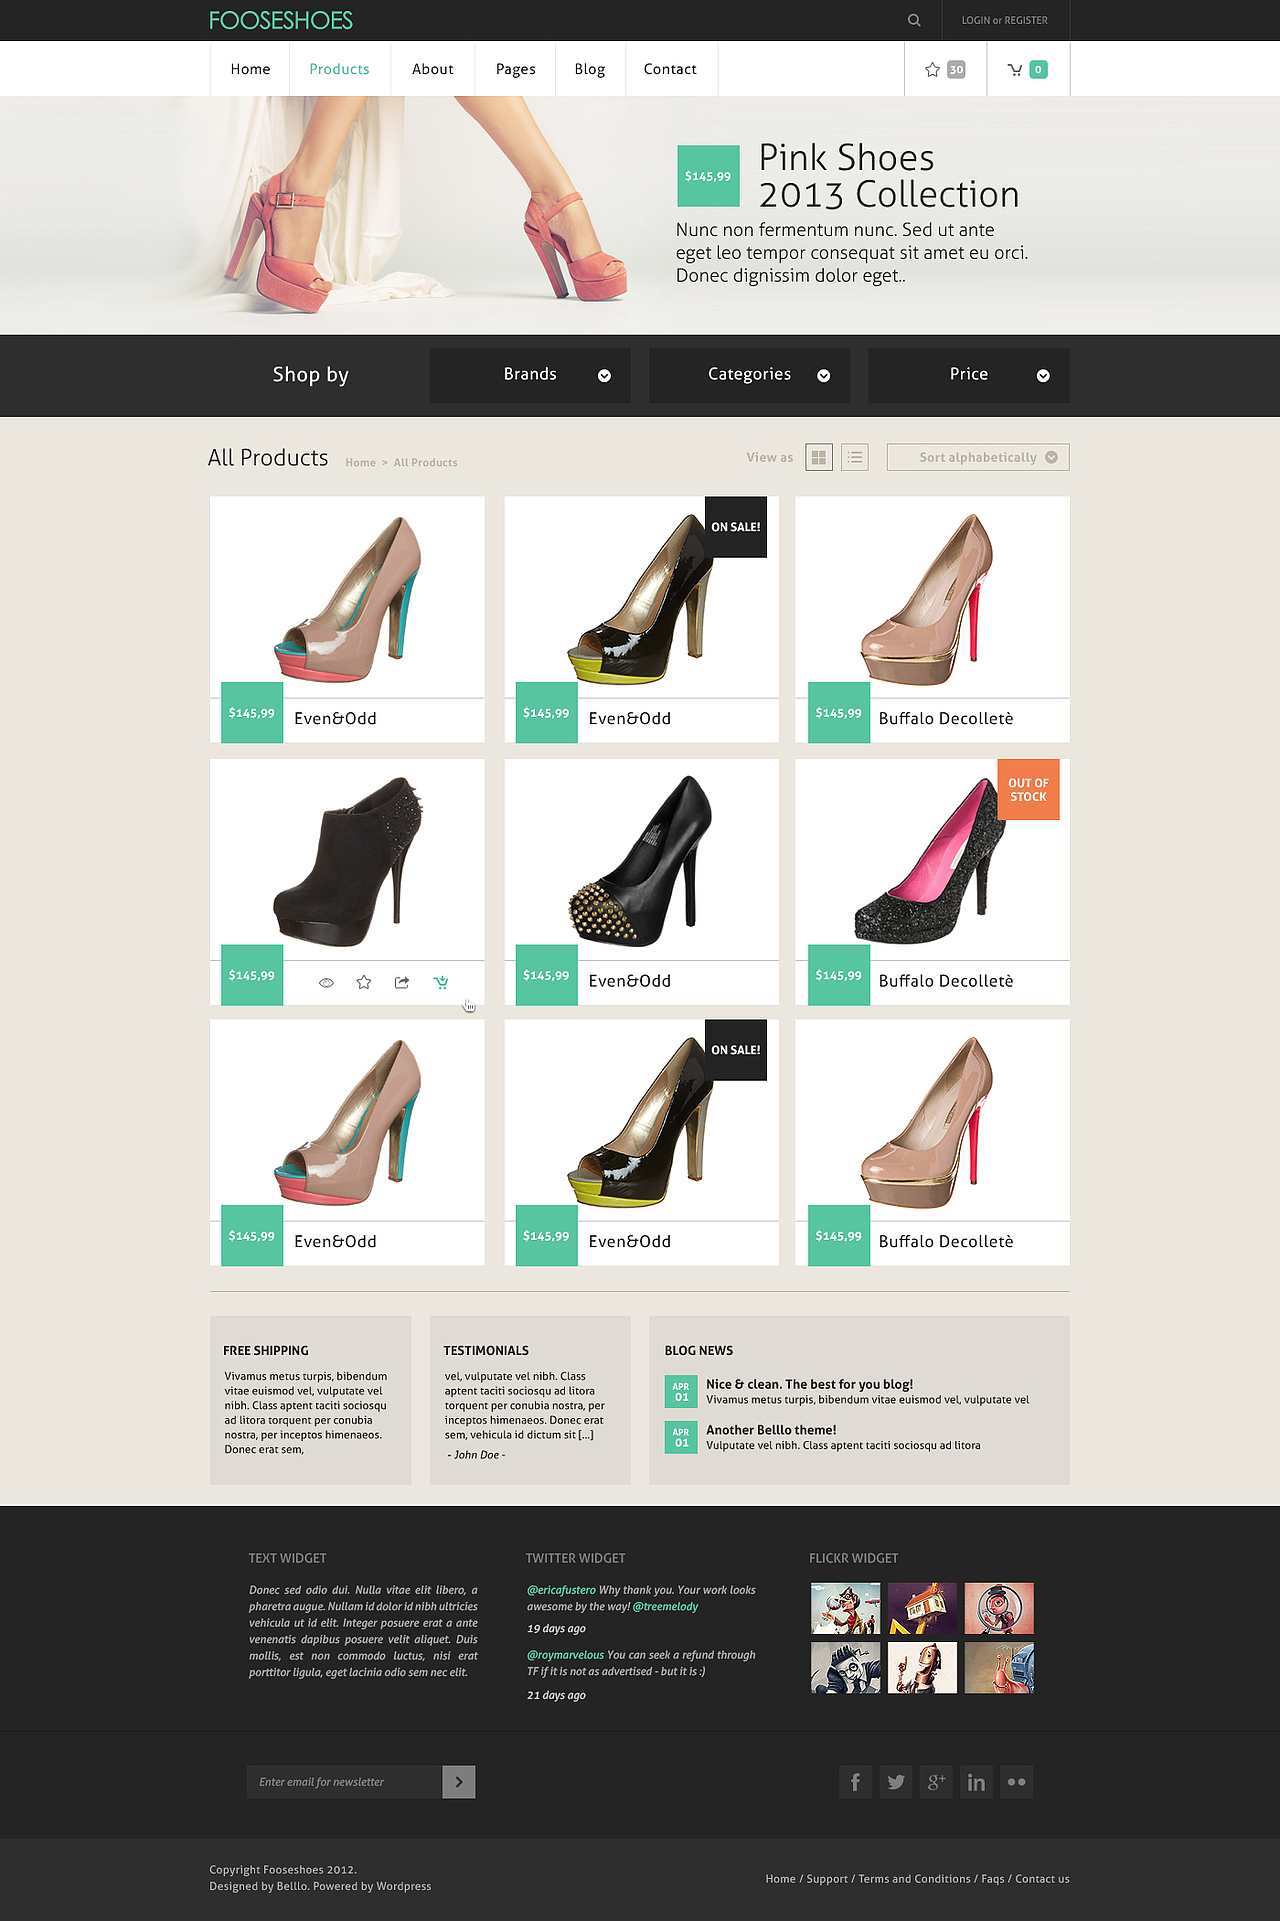
Task: Open the Facebook social icon in footer
Action: click(856, 1782)
